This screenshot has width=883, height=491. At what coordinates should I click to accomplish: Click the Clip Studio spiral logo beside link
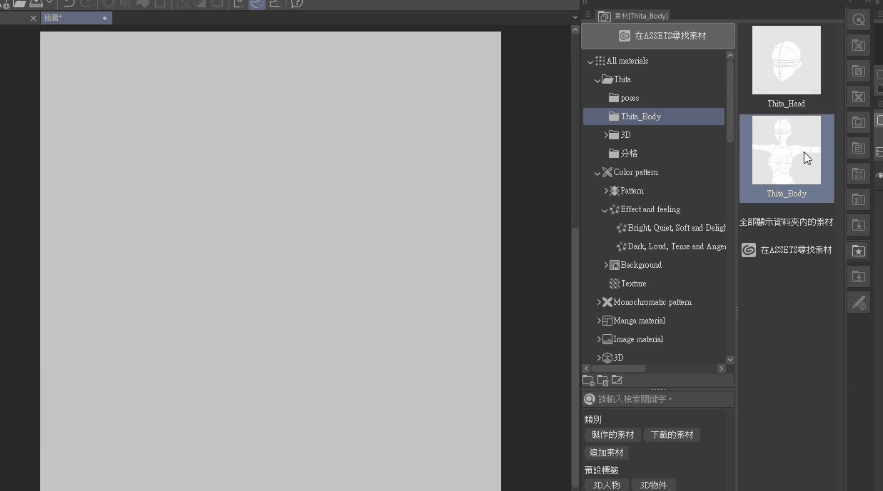(x=748, y=250)
